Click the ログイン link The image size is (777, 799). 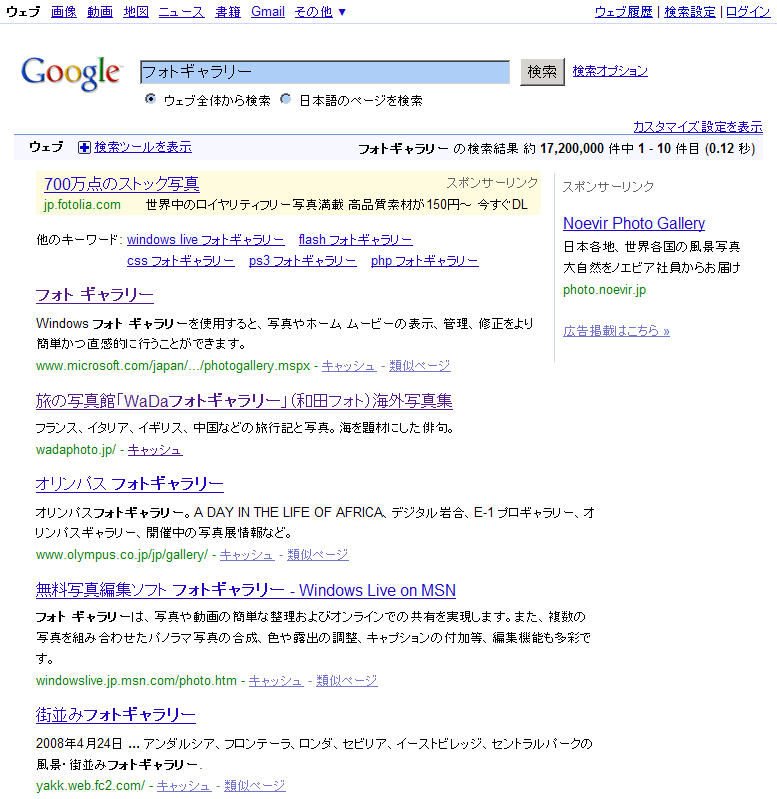tap(748, 12)
